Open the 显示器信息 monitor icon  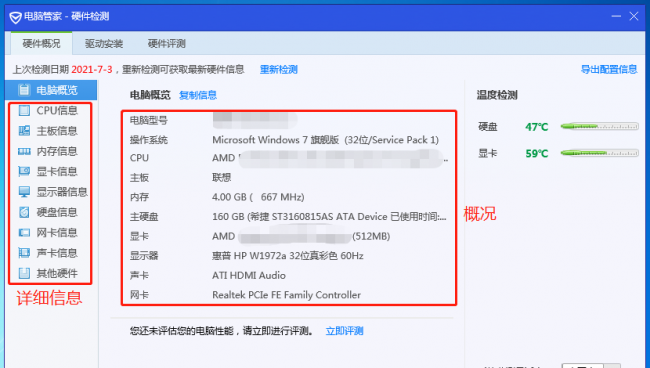point(24,192)
